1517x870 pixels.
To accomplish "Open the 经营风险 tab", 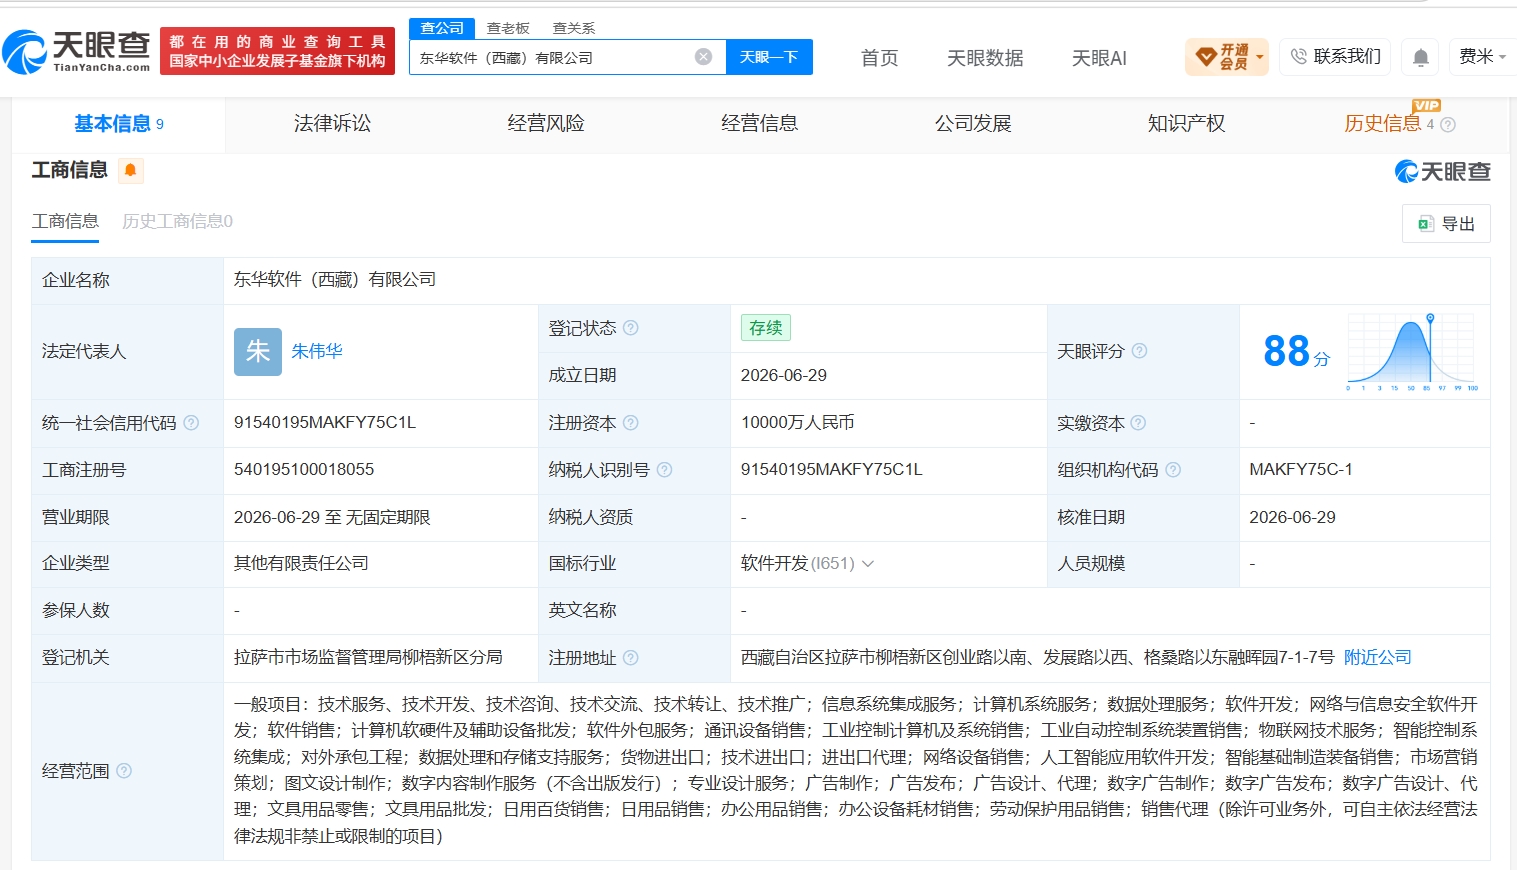I will pos(546,124).
